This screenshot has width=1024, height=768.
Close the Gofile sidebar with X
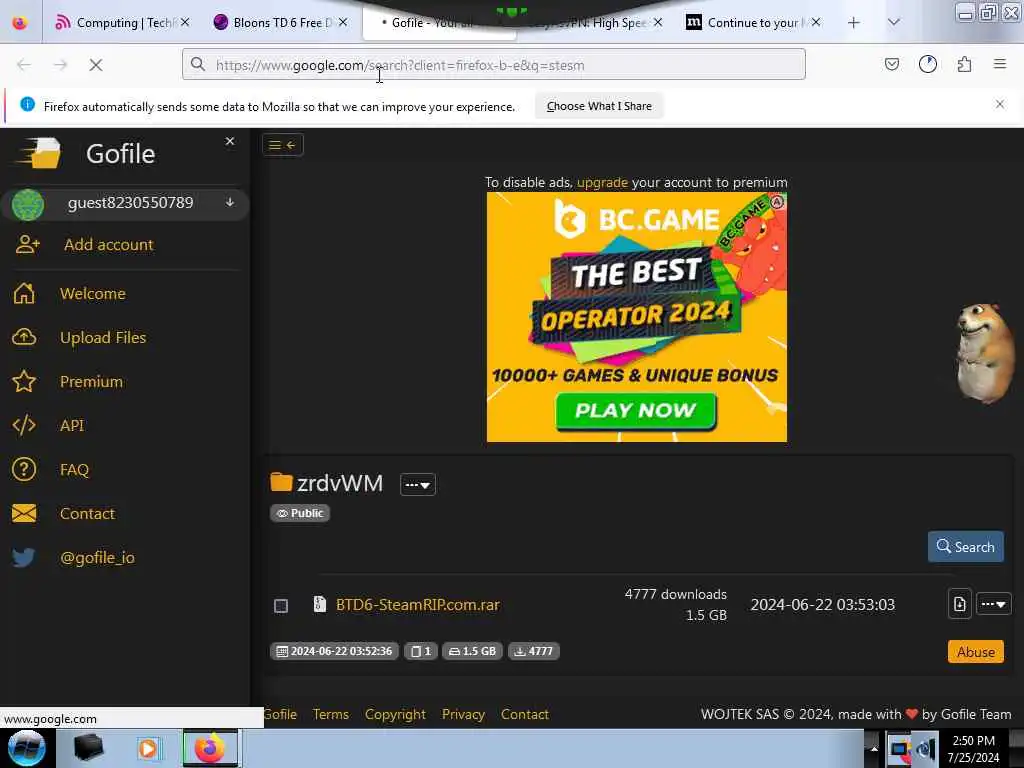(230, 141)
